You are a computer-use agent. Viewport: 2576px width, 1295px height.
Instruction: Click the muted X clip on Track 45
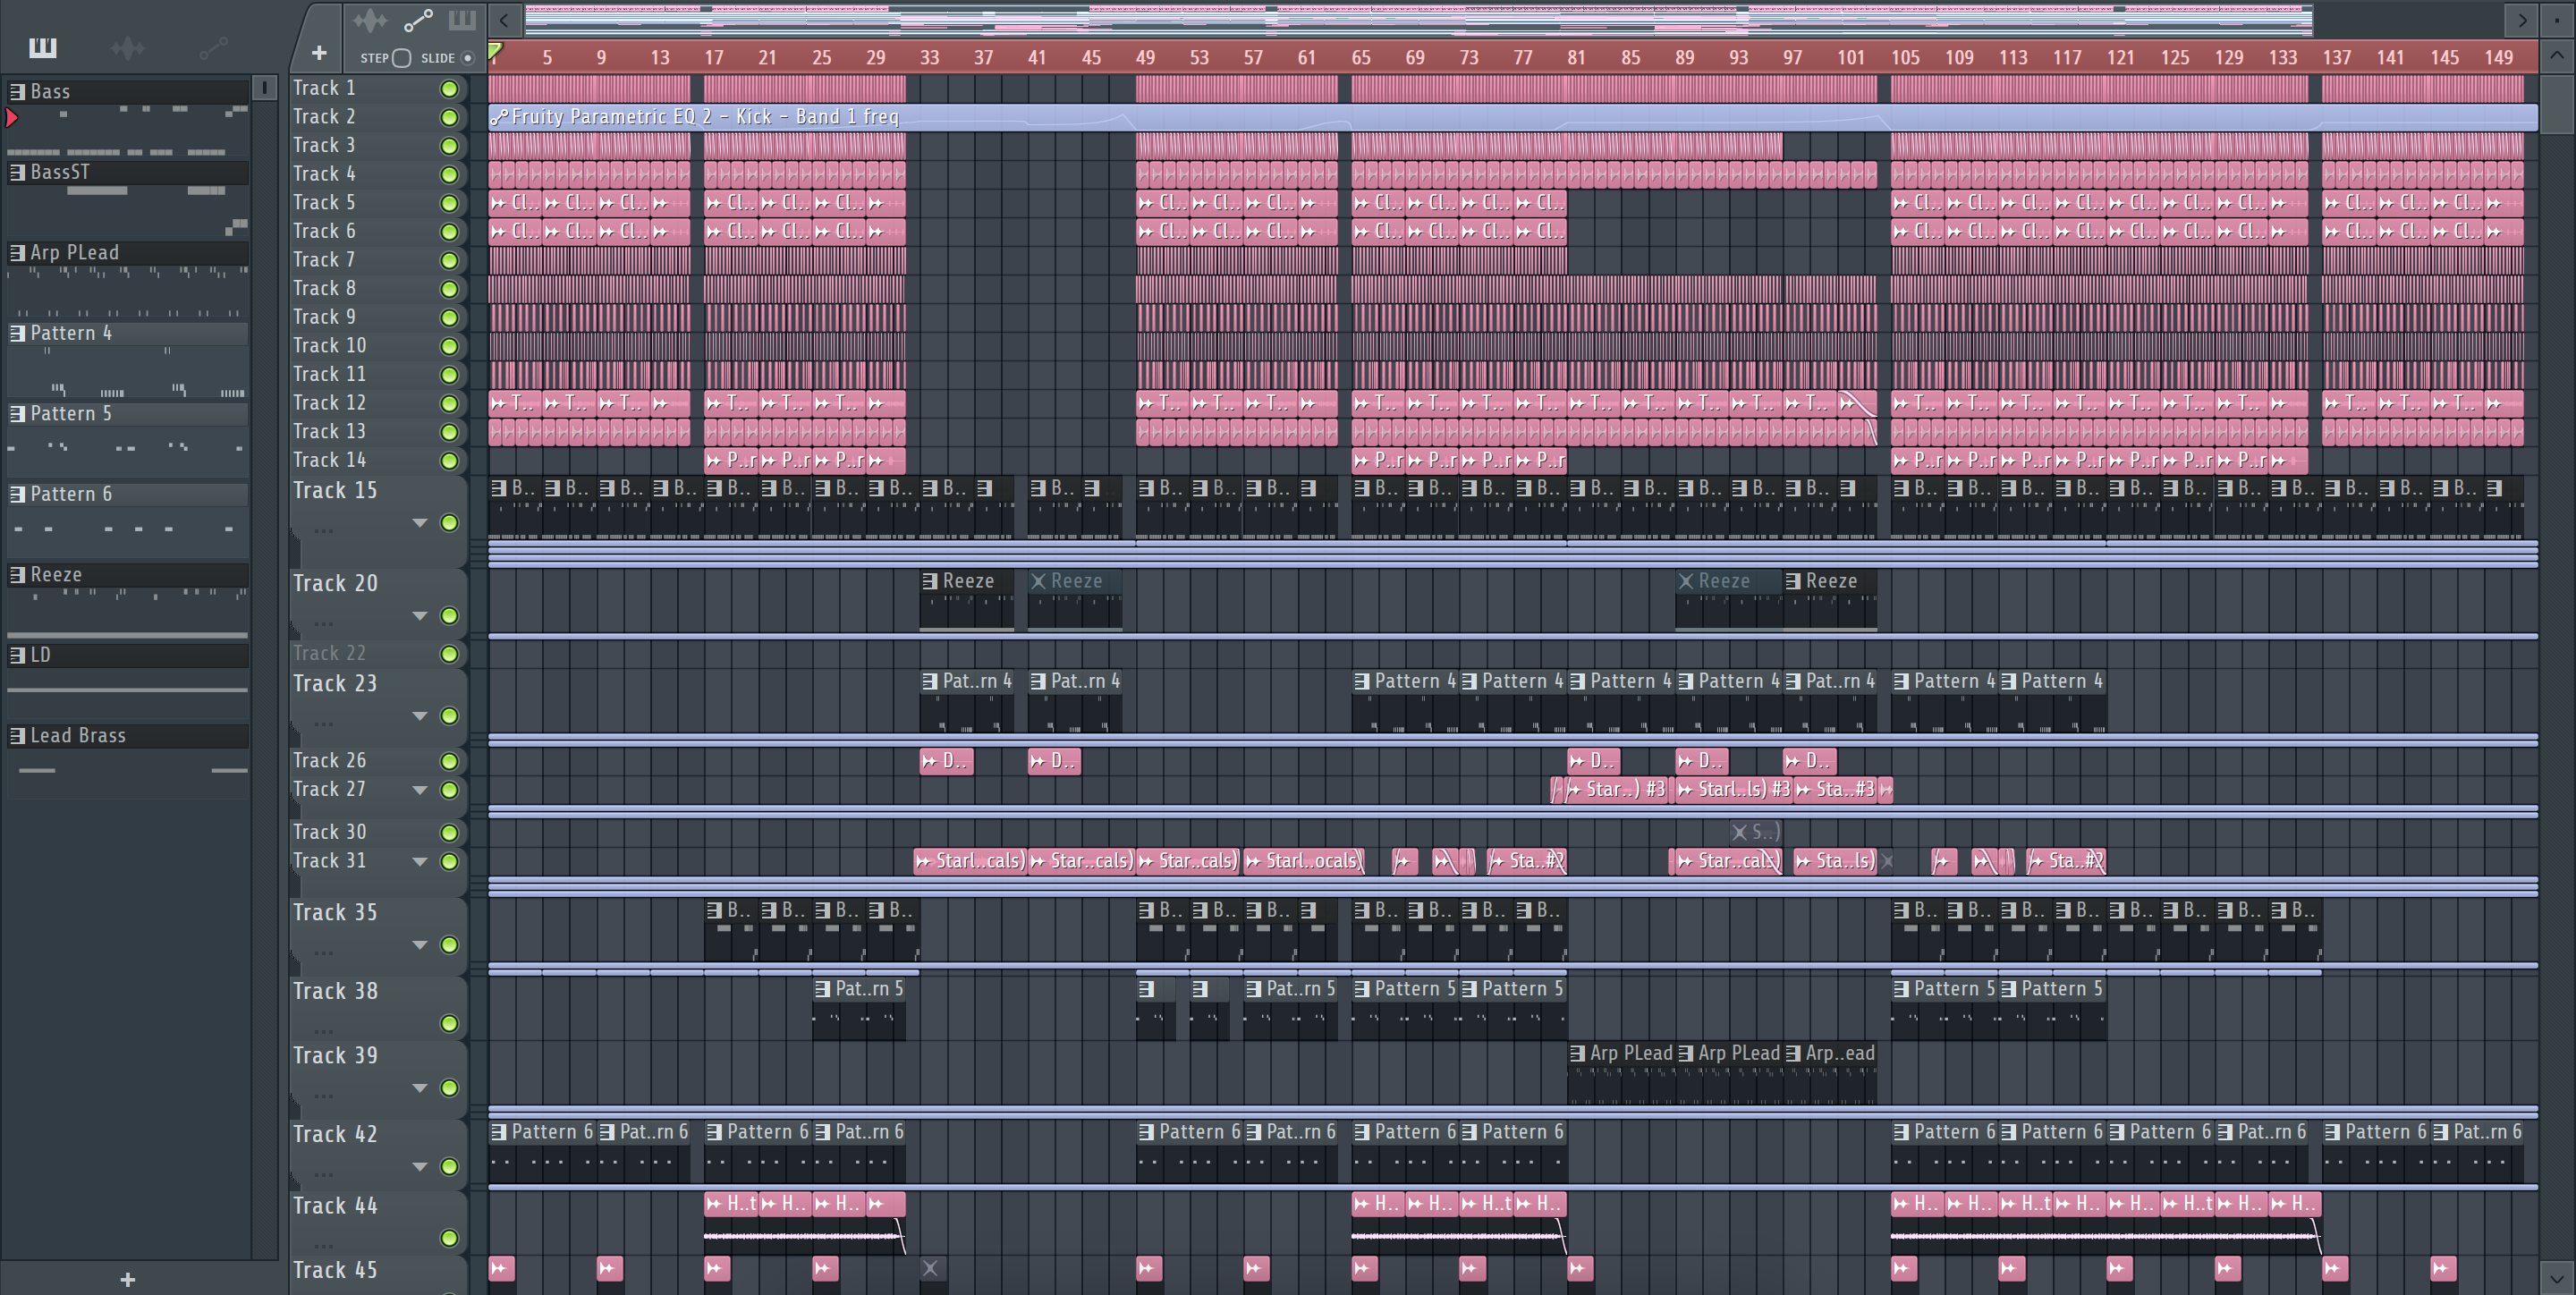(x=930, y=1268)
